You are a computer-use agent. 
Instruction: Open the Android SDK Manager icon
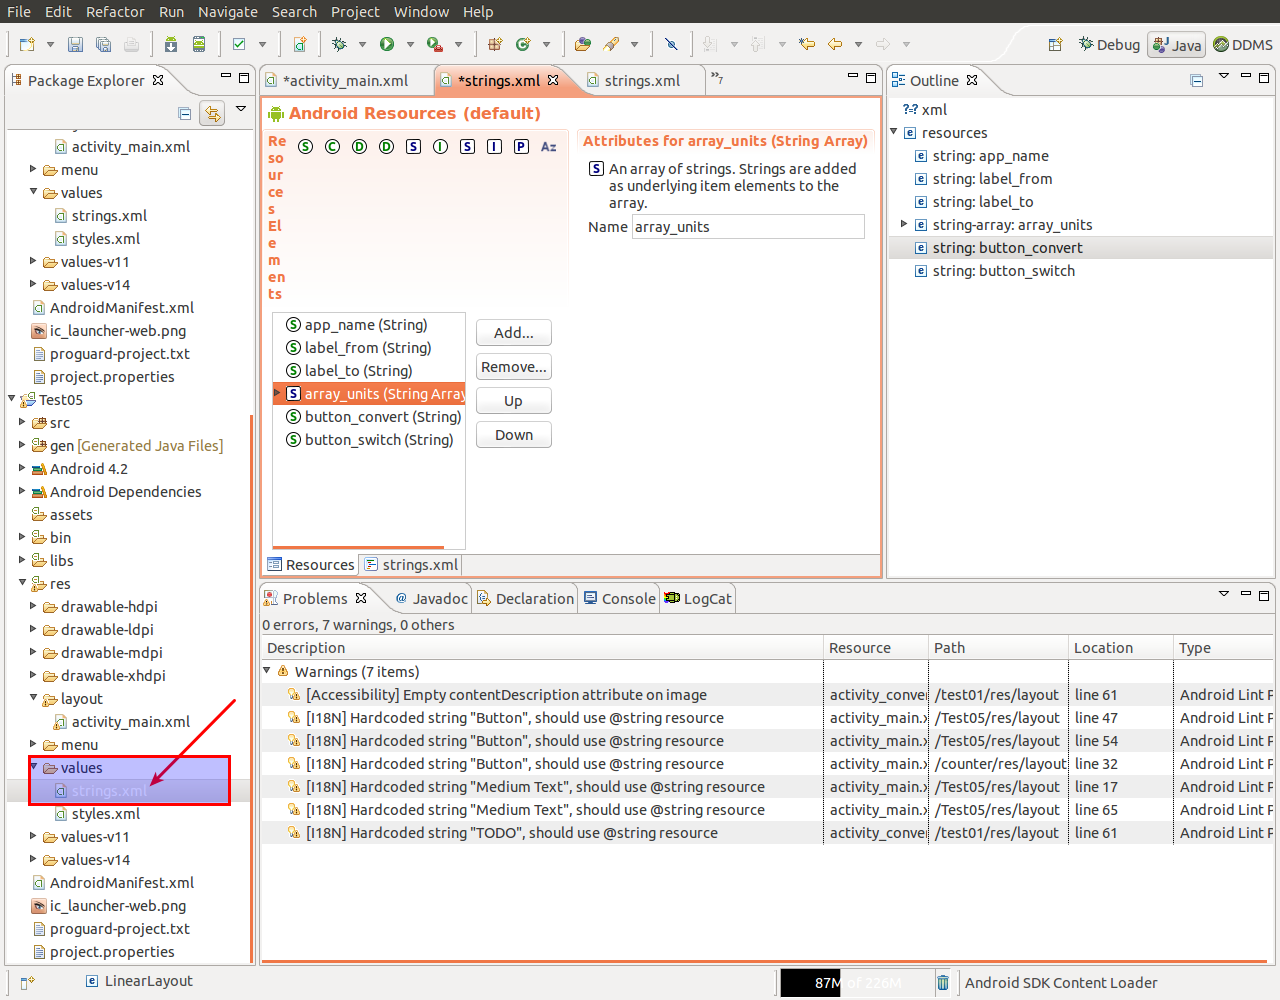click(x=171, y=44)
